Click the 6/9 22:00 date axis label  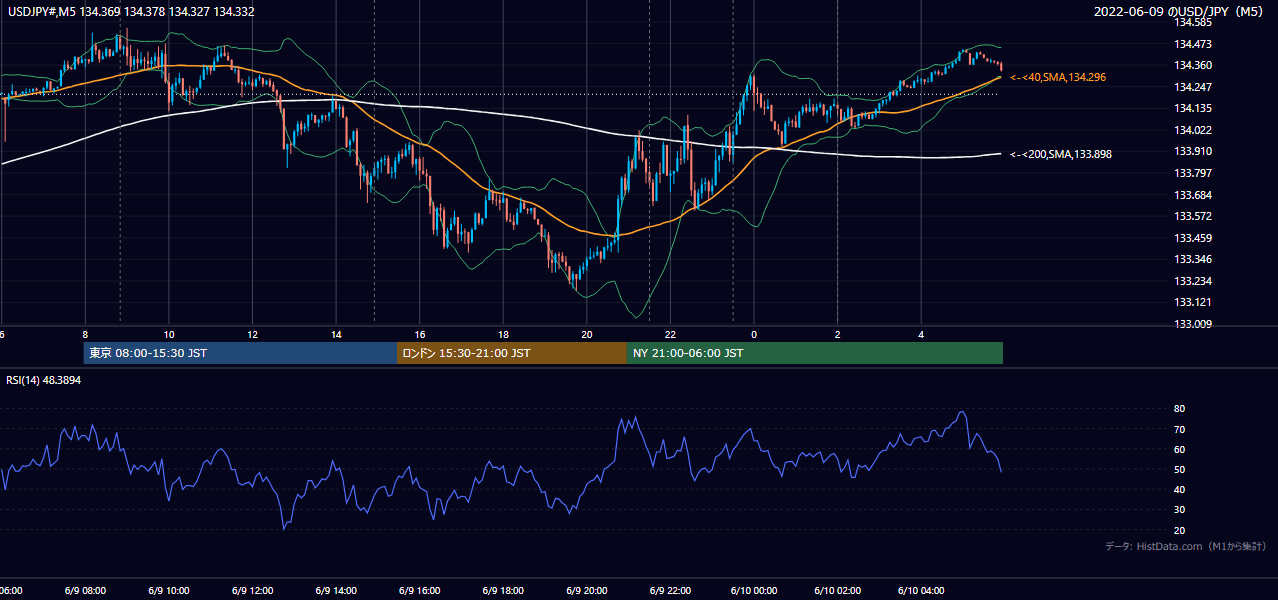pos(669,590)
